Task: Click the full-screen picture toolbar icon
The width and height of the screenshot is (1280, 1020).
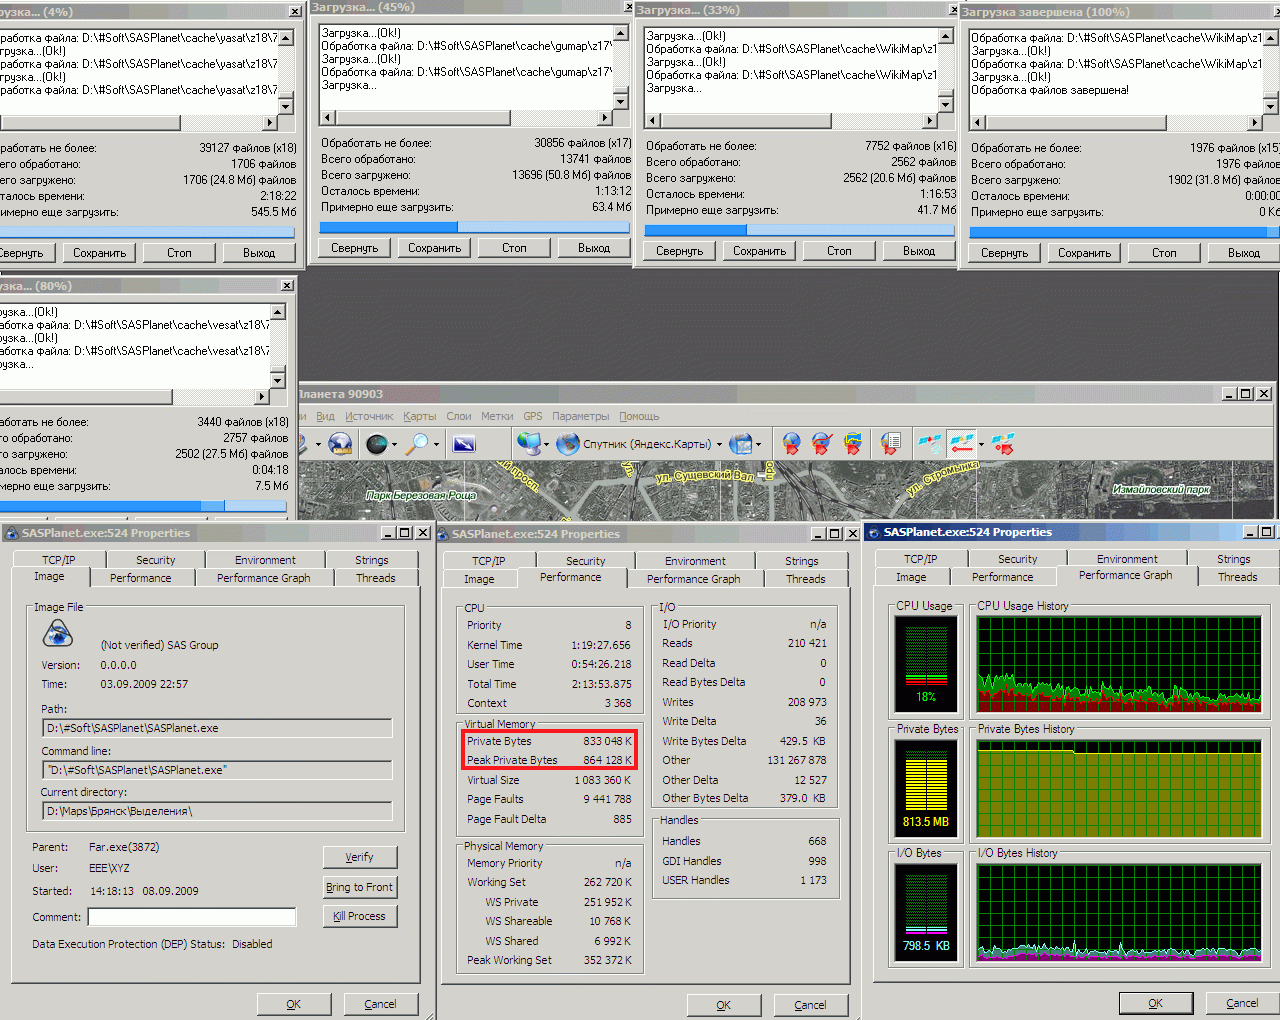Action: click(464, 444)
